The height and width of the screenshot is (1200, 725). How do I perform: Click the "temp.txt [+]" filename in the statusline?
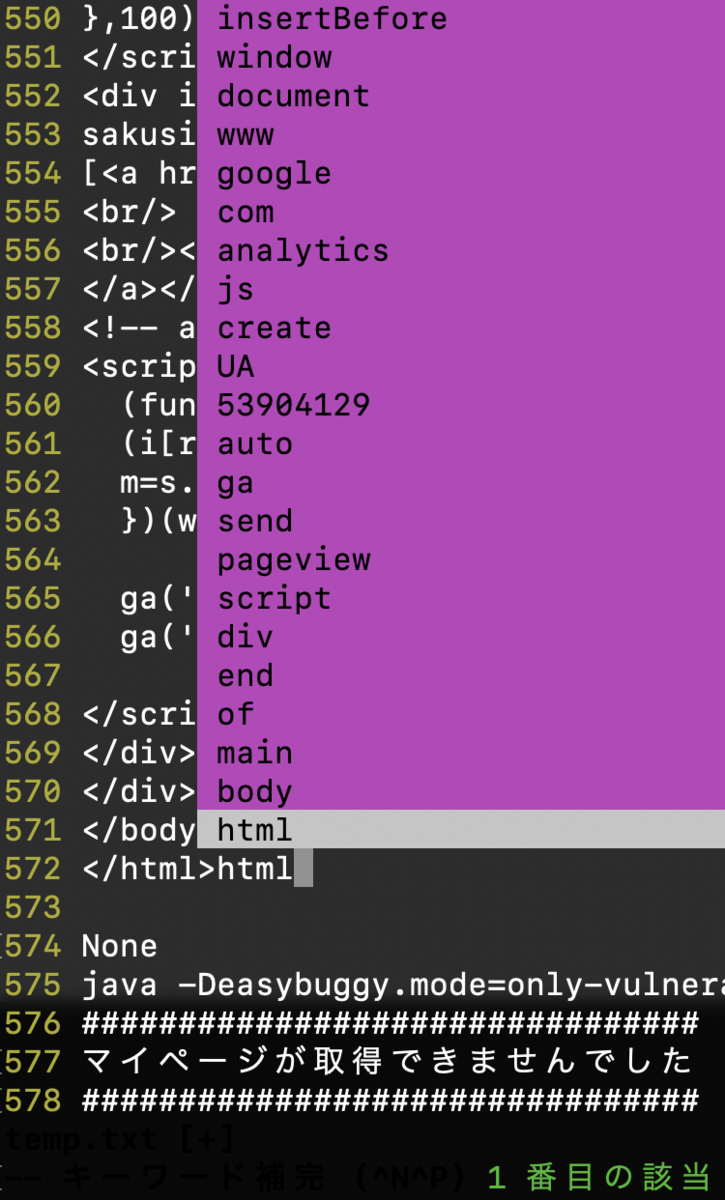(x=75, y=1138)
